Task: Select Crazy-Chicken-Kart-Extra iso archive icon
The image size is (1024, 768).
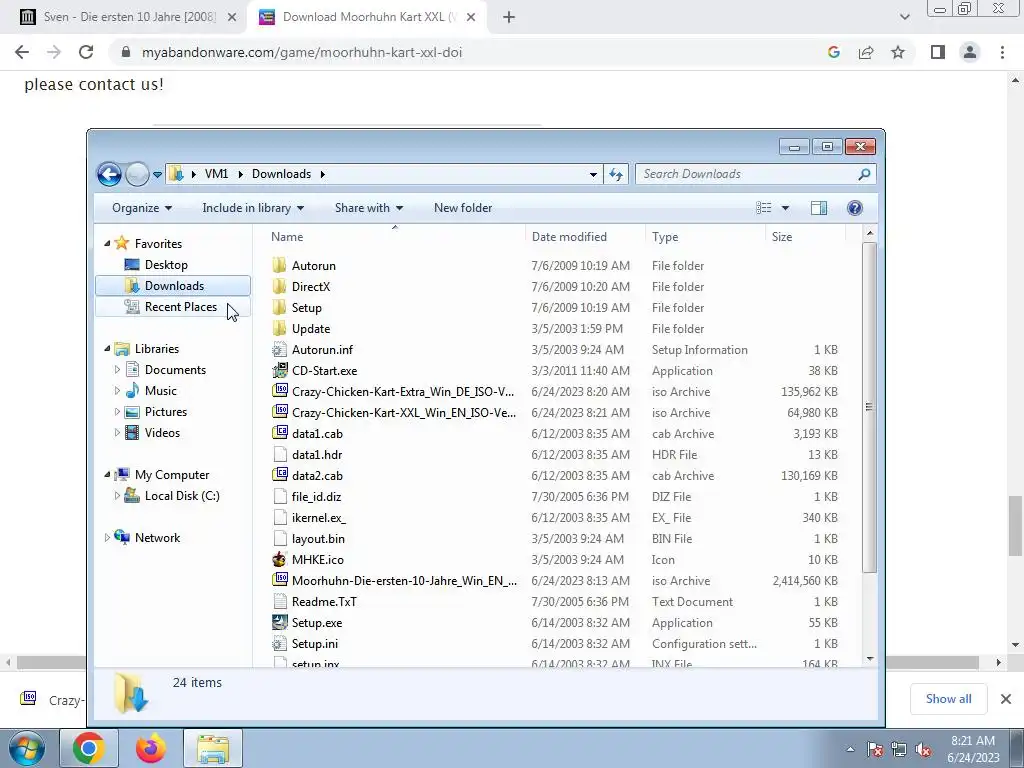Action: (x=280, y=391)
